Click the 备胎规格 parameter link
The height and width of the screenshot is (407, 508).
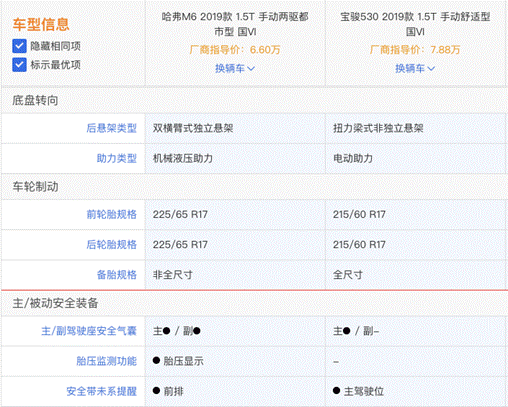(x=117, y=275)
